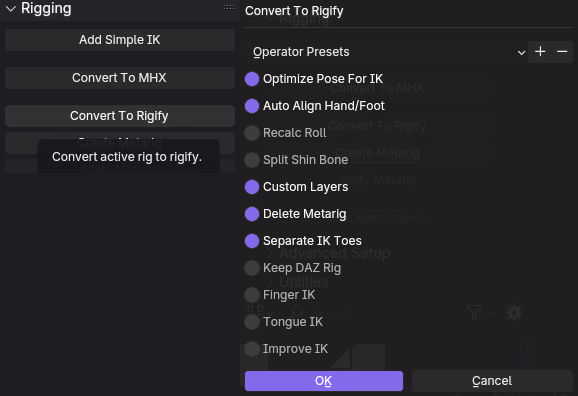The height and width of the screenshot is (396, 578).
Task: Collapse the Rigging panel chevron
Action: (11, 8)
